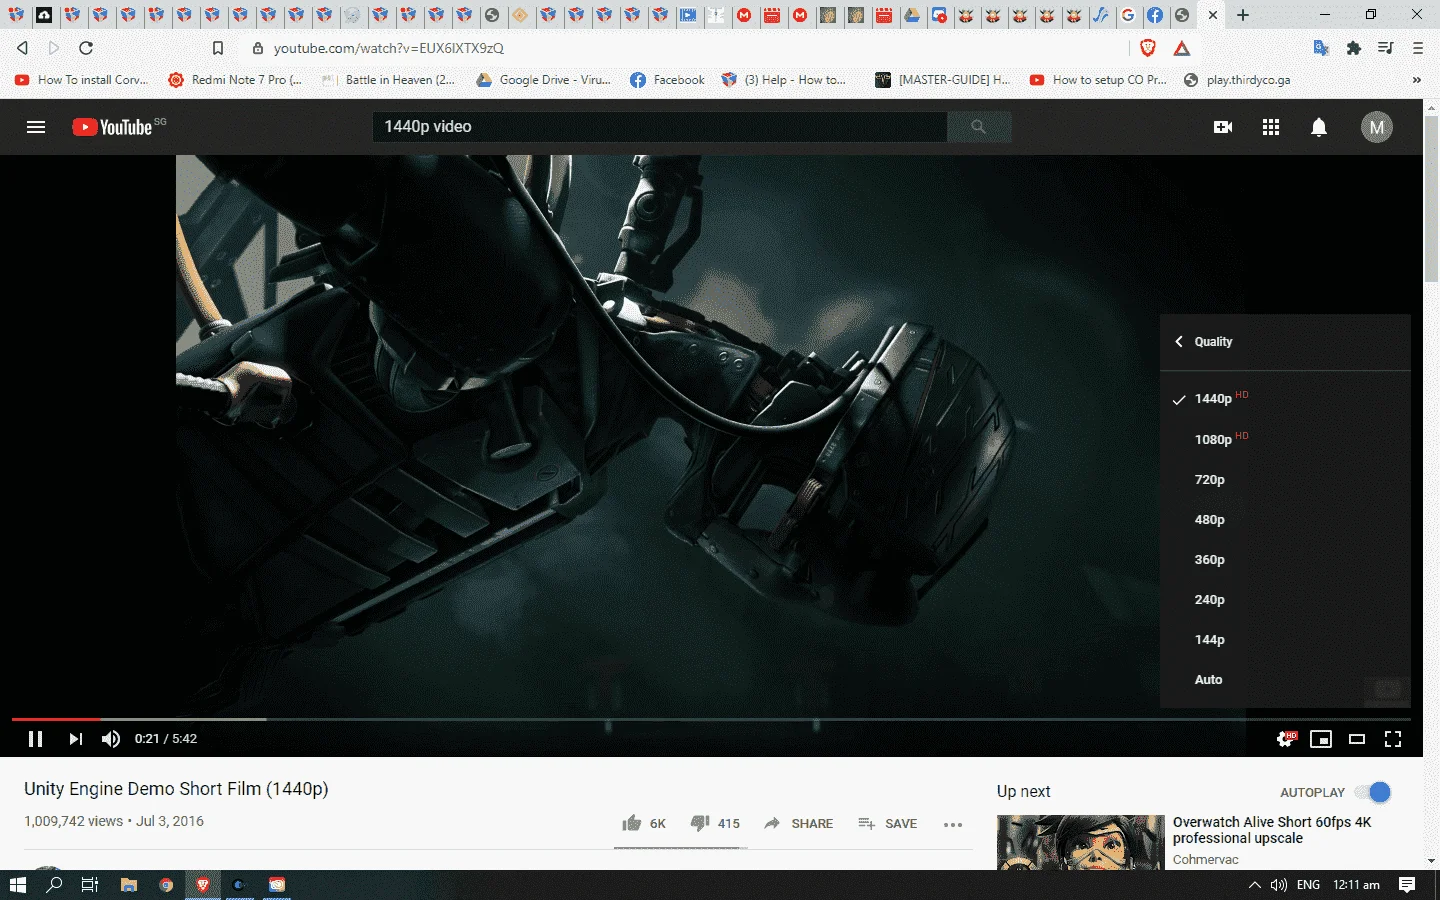Open Brave Shields lion icon
Image resolution: width=1440 pixels, height=900 pixels.
1148,48
